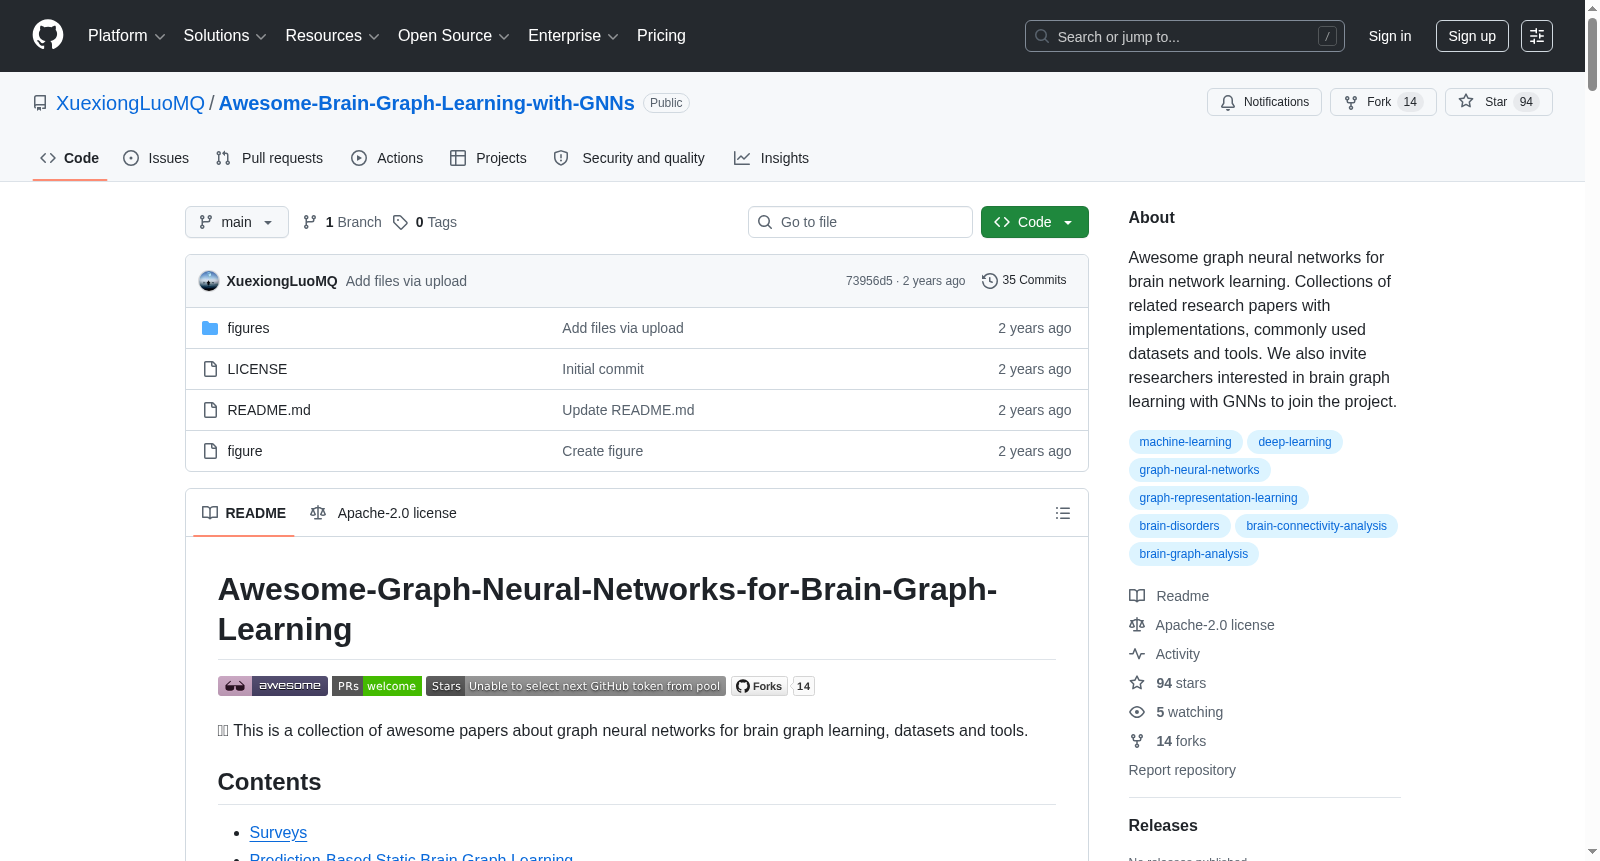Click the machine-learning topic tag
1600x861 pixels.
1185,442
